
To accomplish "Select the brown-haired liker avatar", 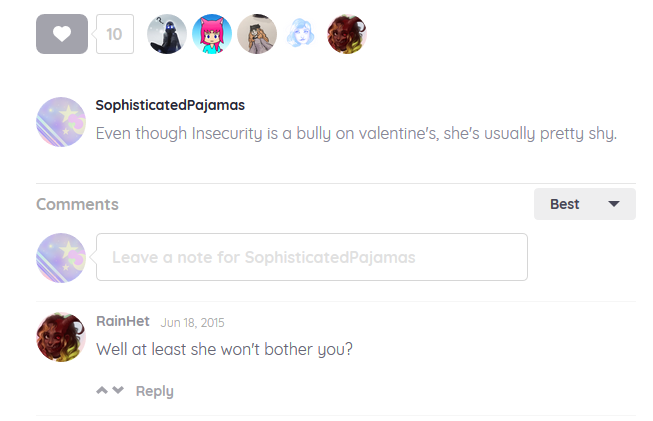I will (x=257, y=34).
